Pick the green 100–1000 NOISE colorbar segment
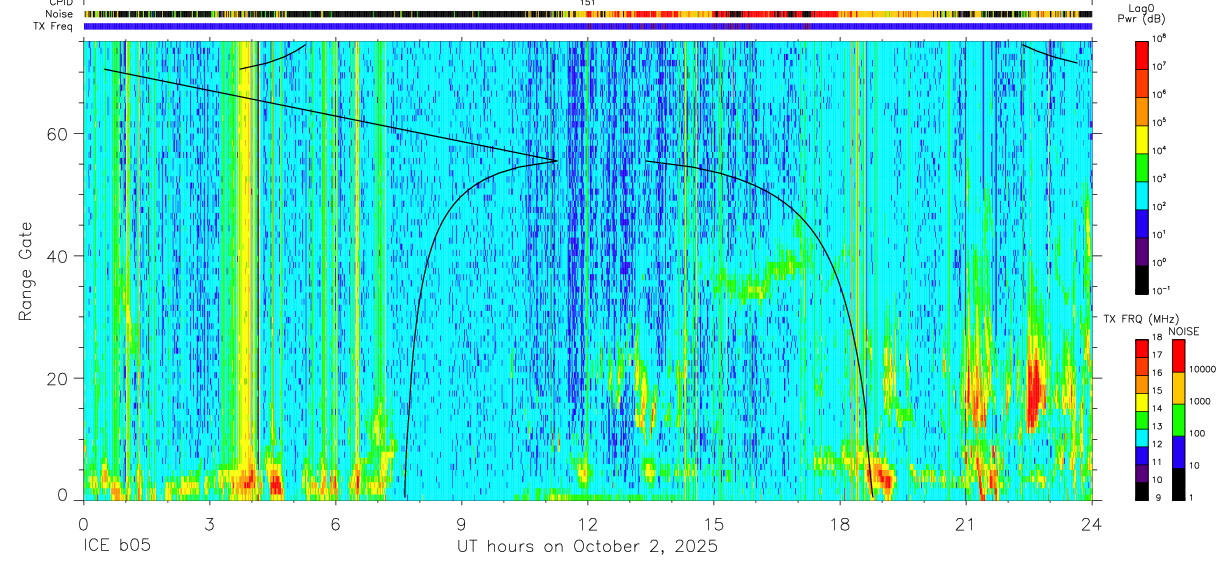The image size is (1228, 567). click(1179, 420)
